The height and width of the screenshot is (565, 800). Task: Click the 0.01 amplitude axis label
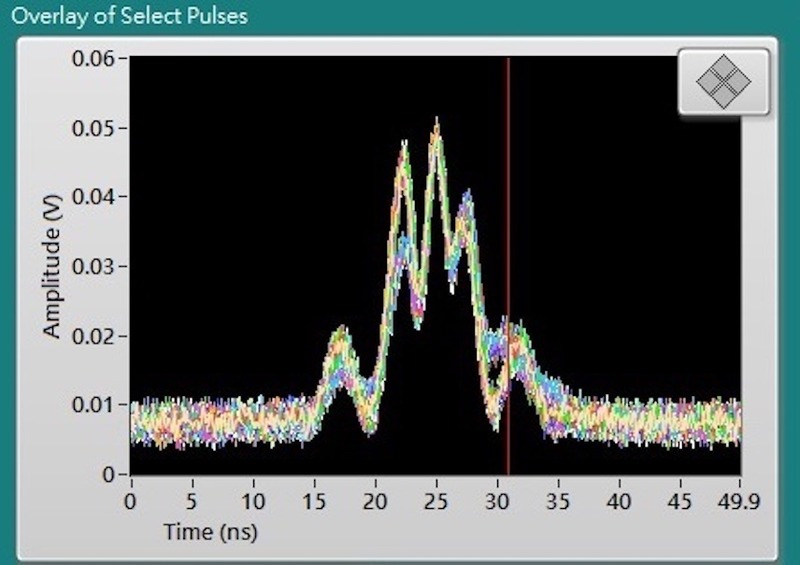93,405
